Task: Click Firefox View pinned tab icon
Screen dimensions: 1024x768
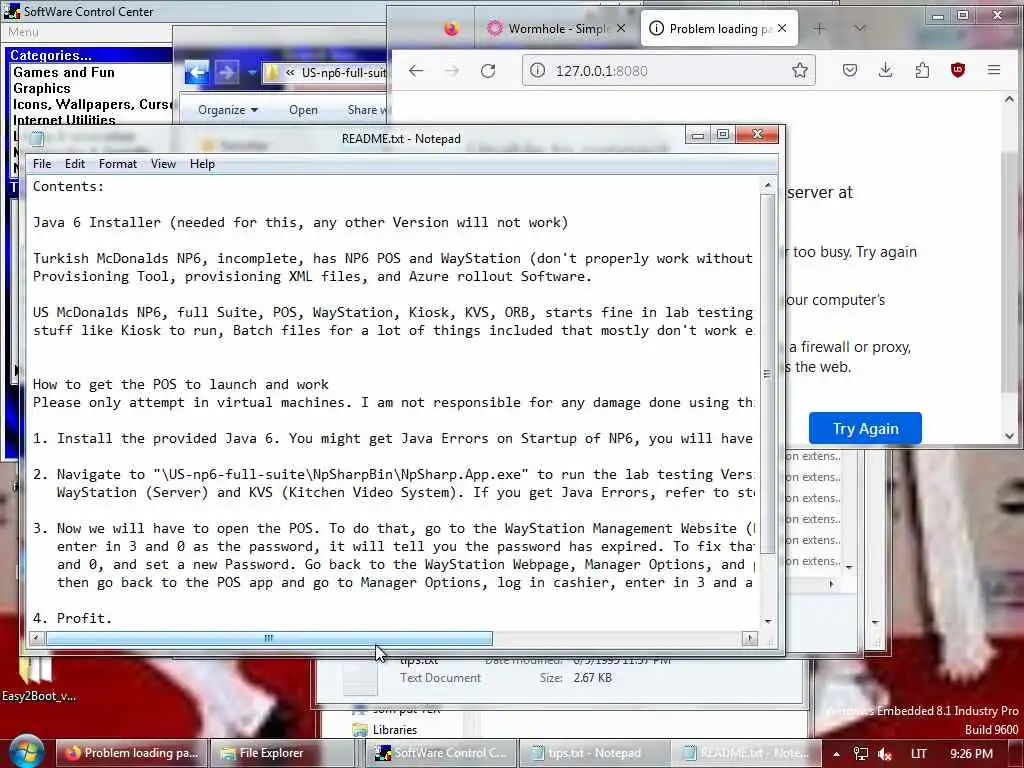Action: coord(451,29)
